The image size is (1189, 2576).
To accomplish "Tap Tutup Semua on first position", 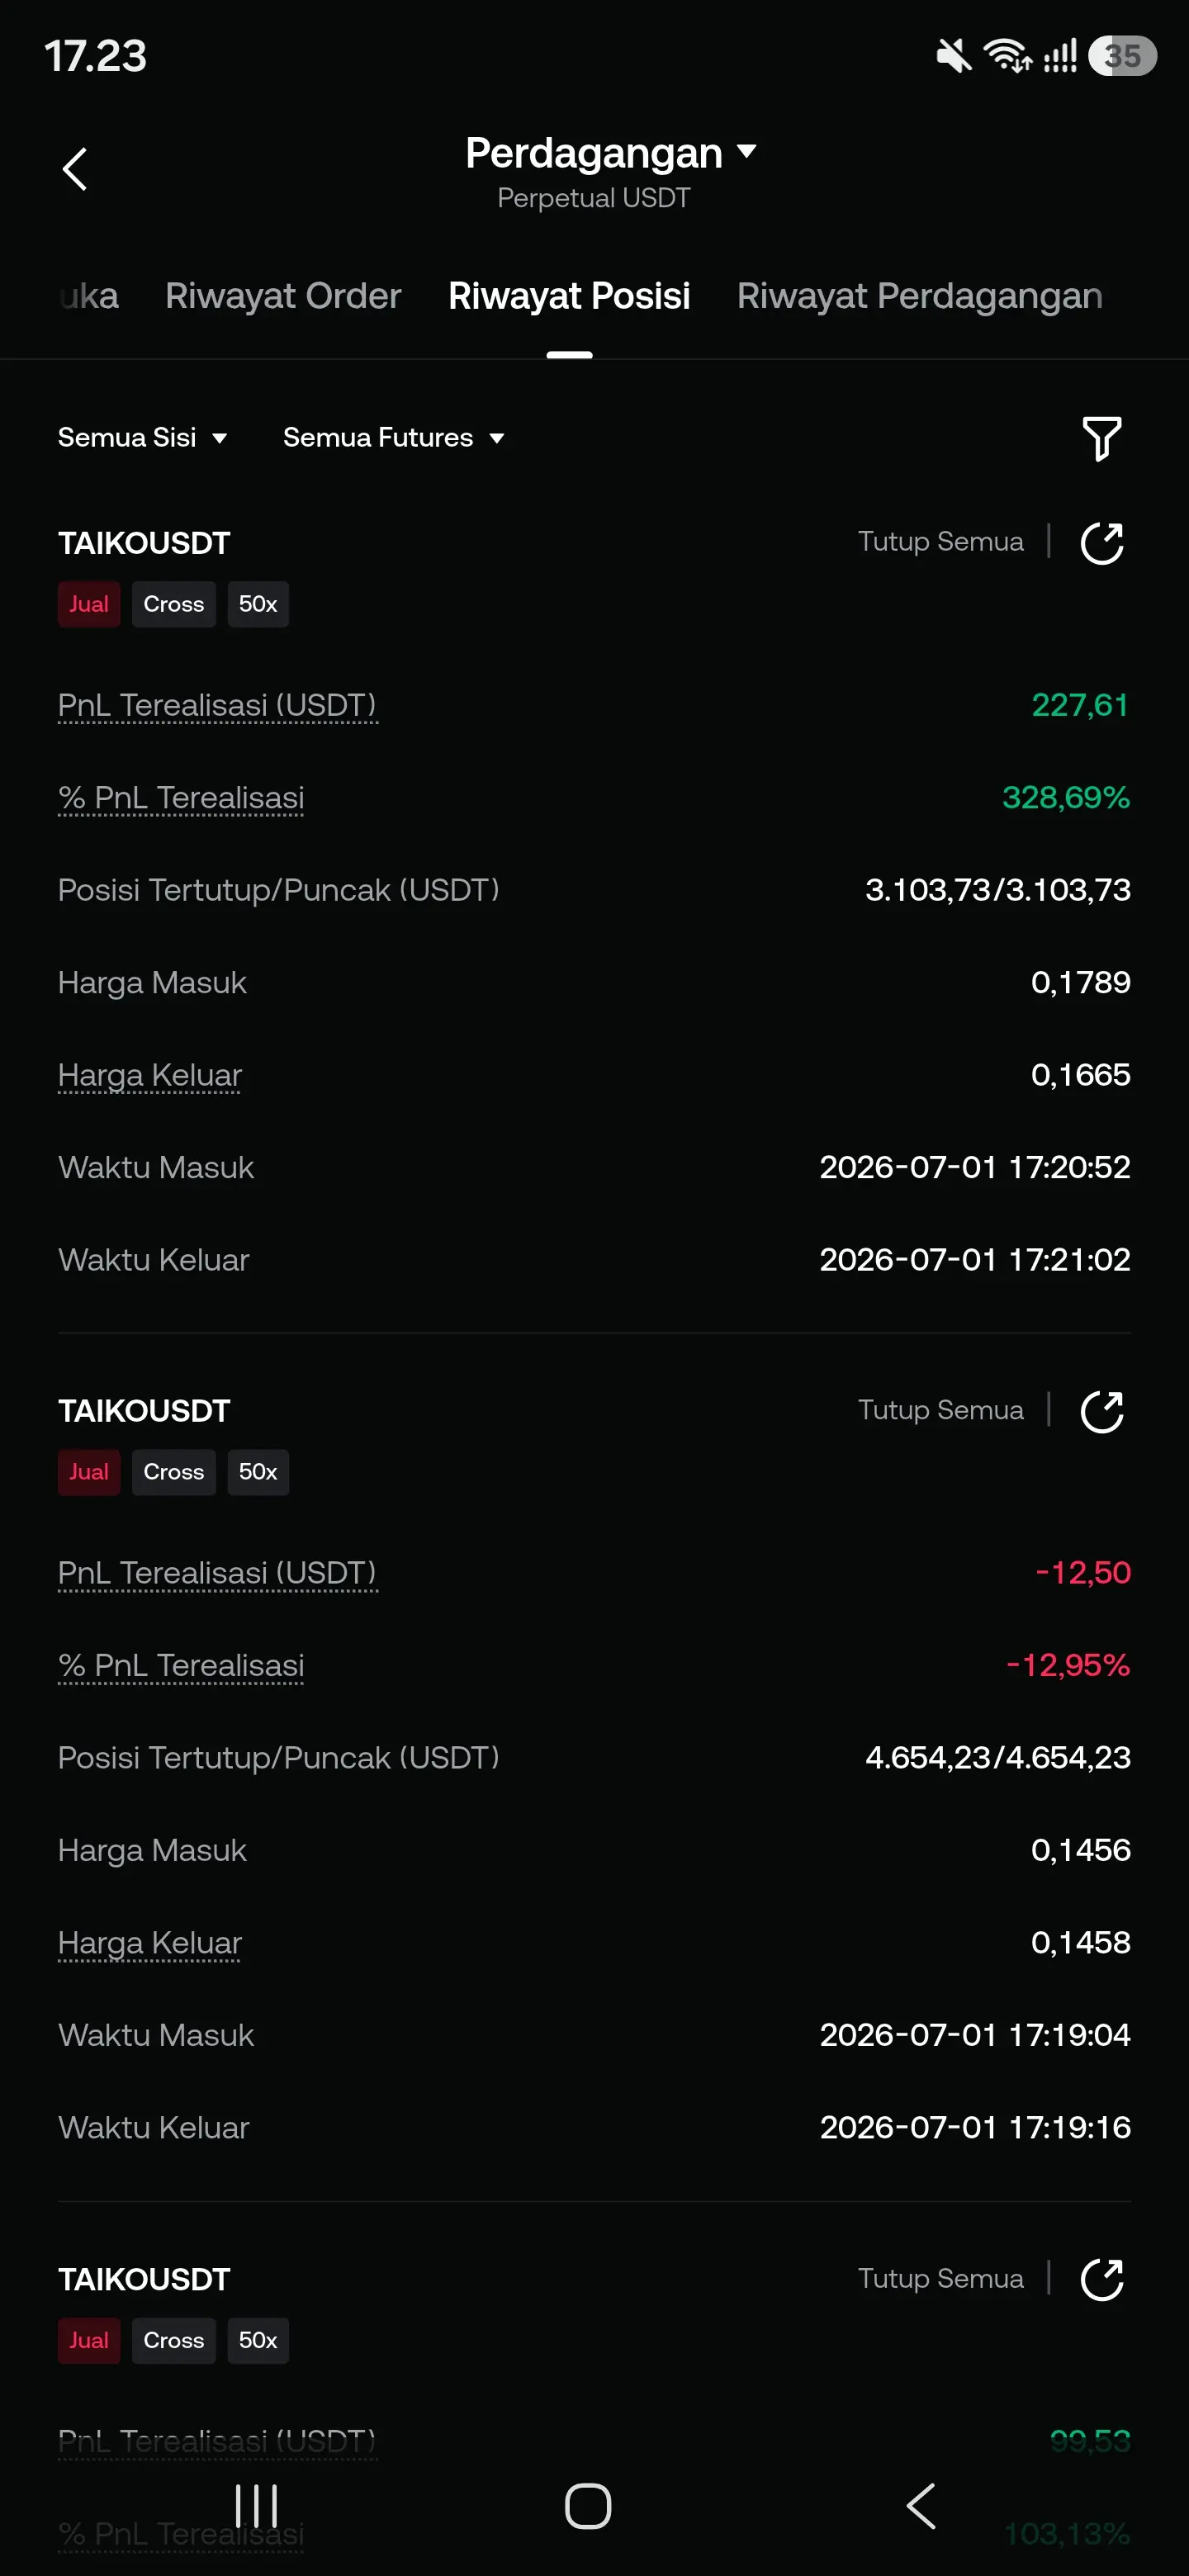I will coord(940,542).
